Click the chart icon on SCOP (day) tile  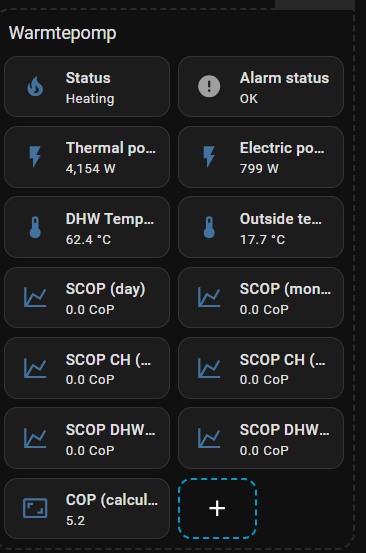[35, 297]
